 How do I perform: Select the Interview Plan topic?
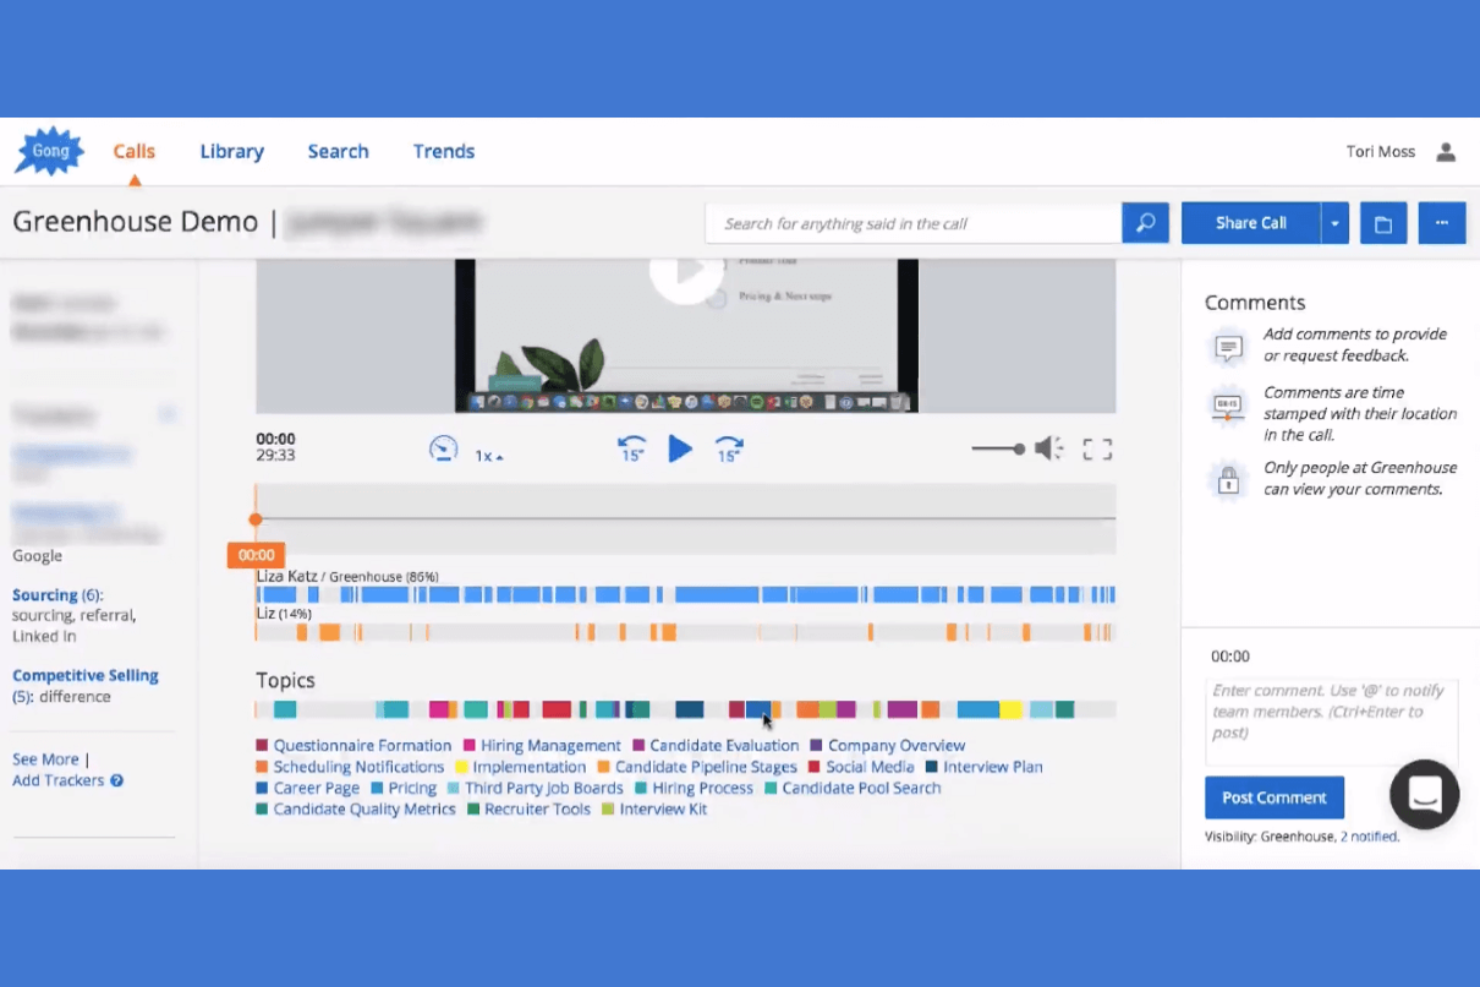pos(984,767)
